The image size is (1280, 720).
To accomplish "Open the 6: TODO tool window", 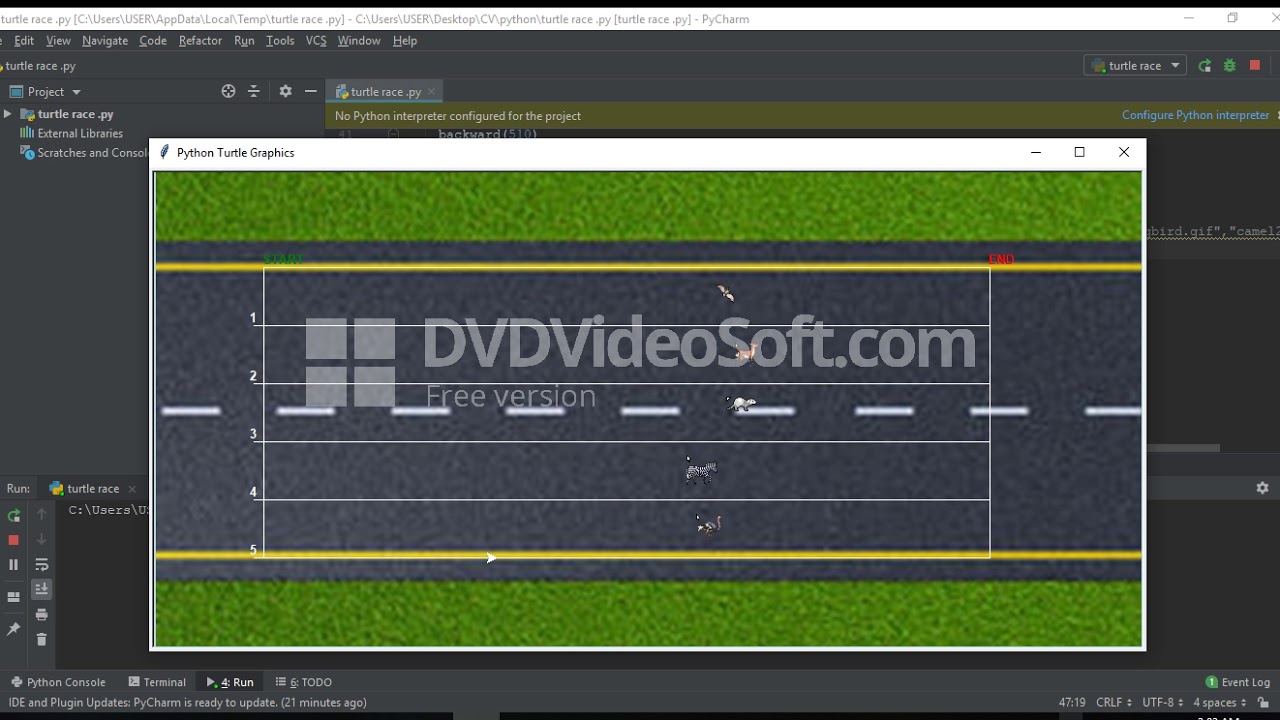I will pos(304,682).
